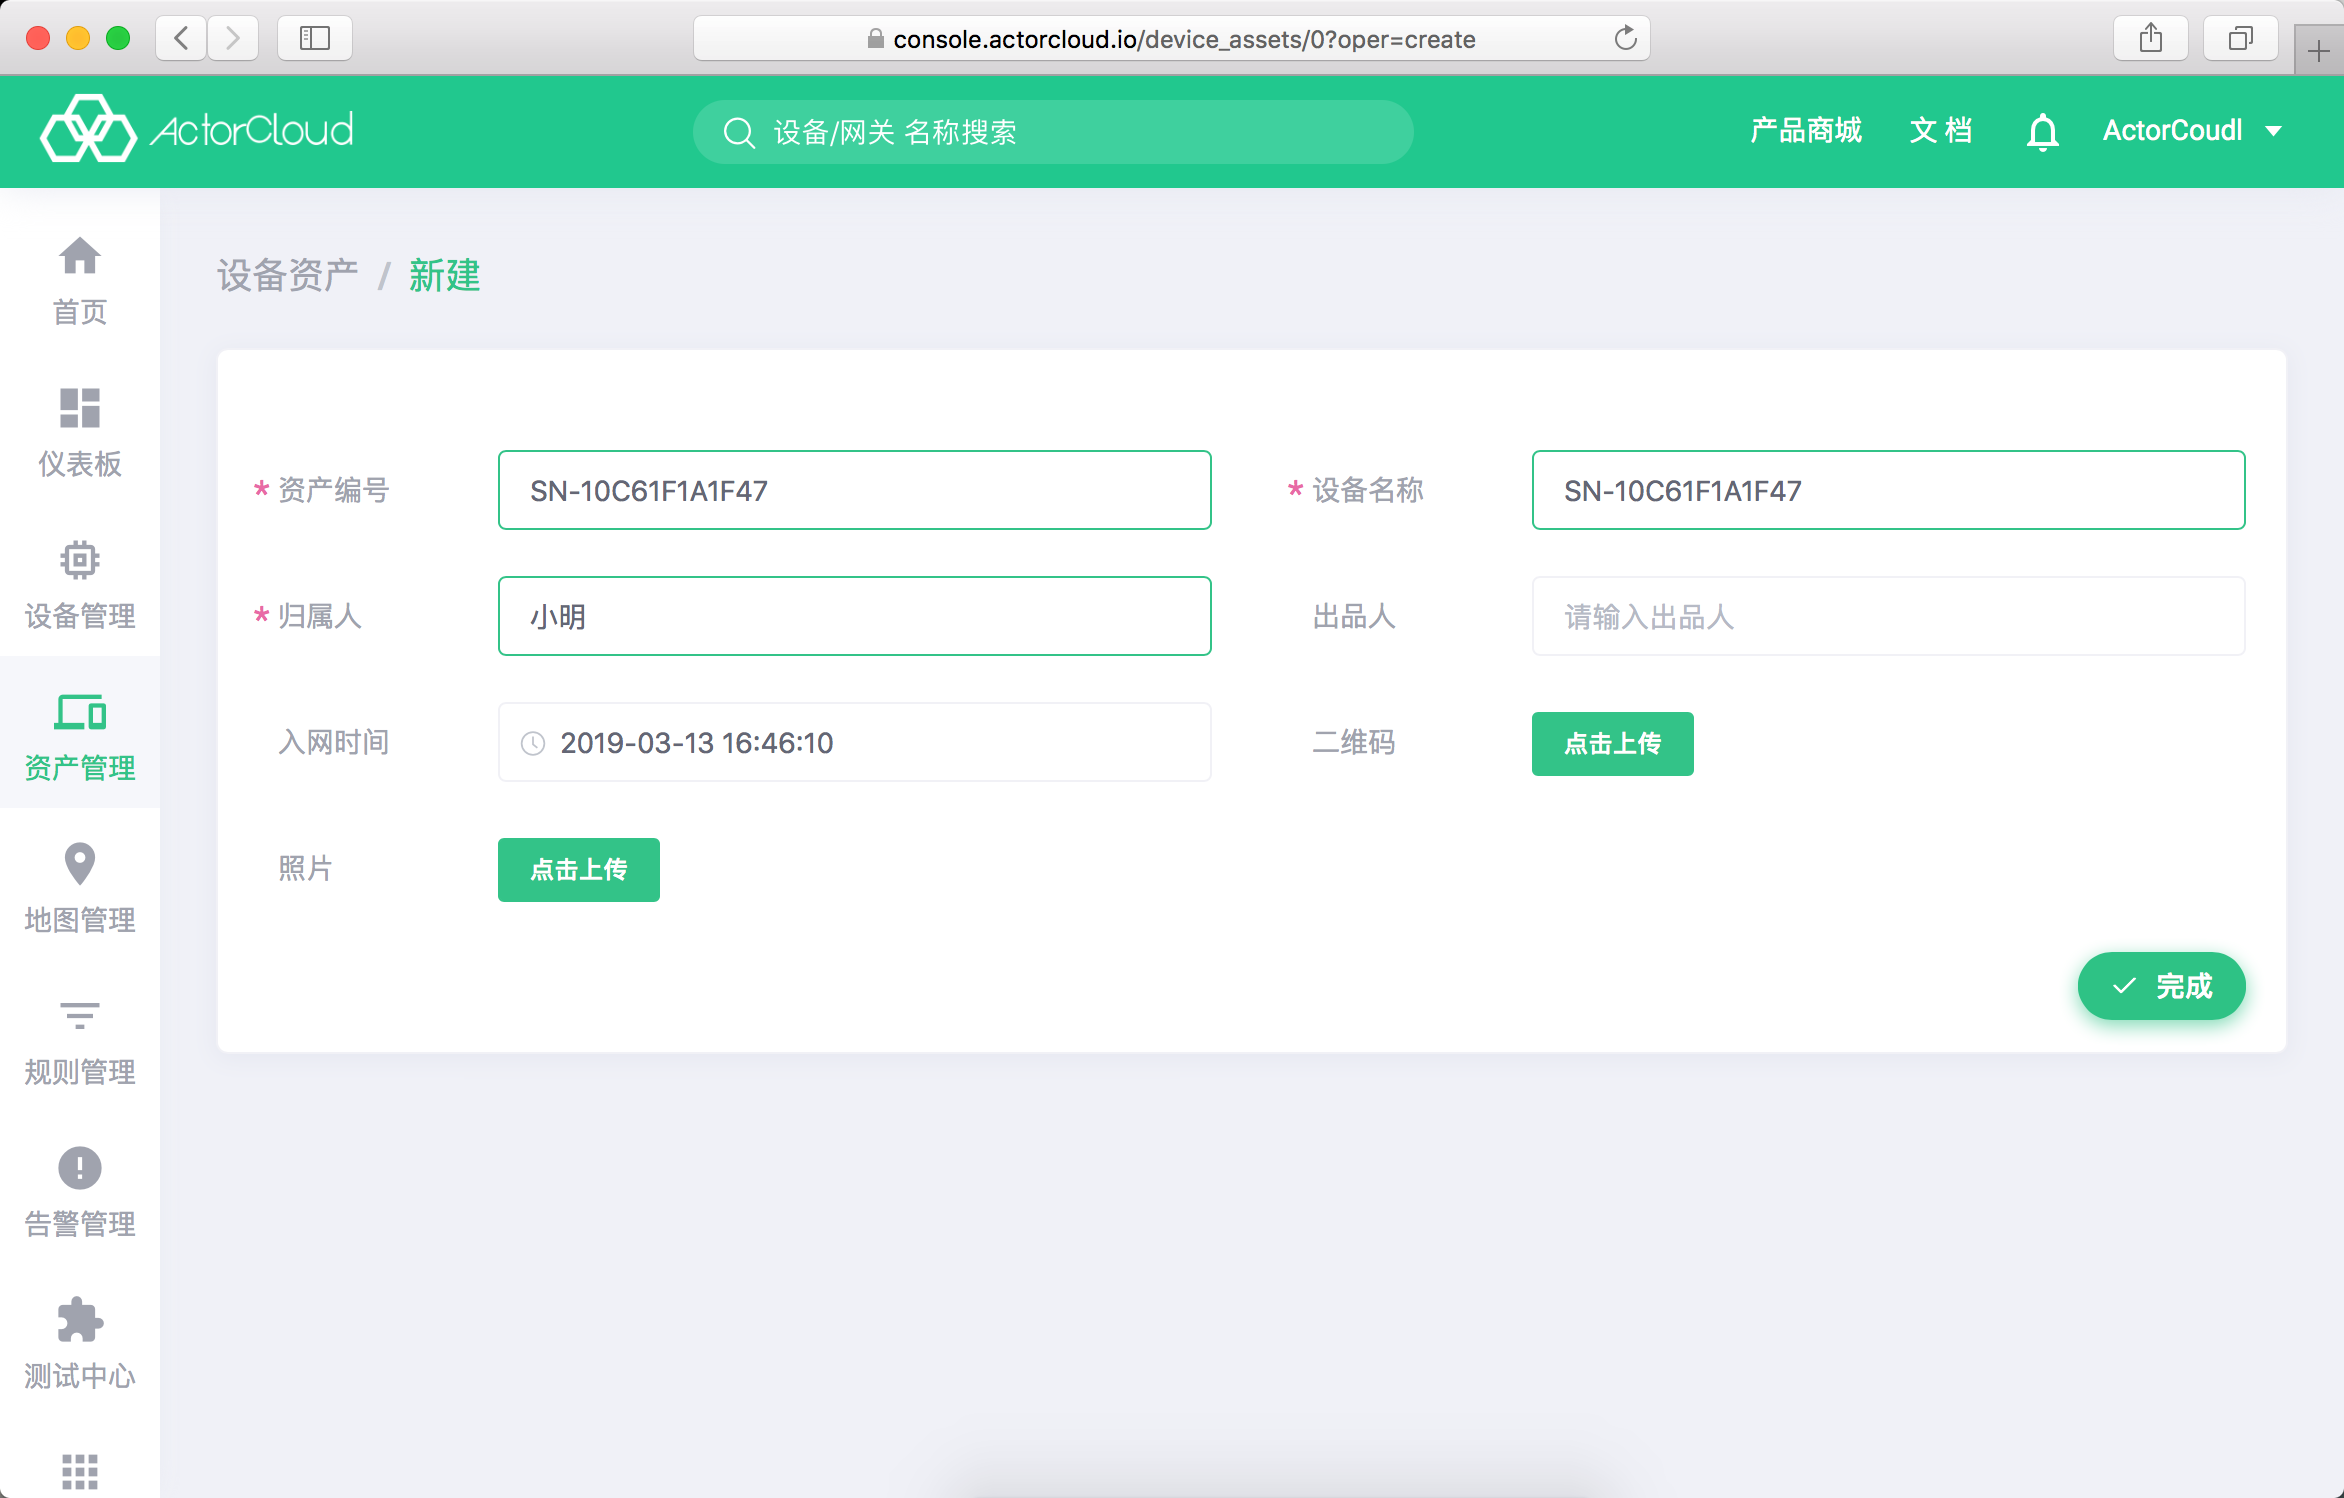Click the 完成 submit button

pos(2162,986)
